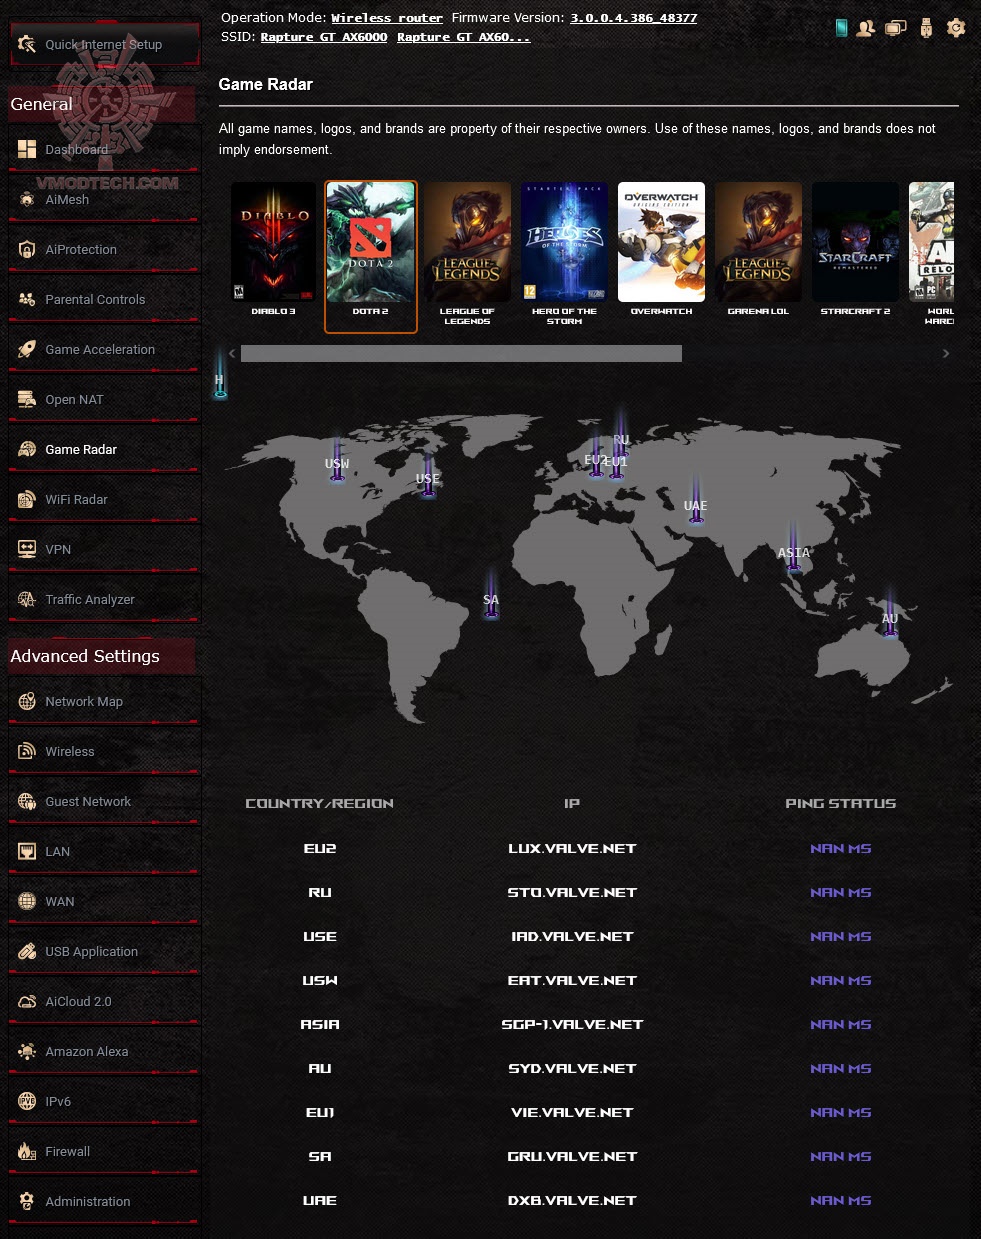
Task: Click the Wireless signal icon
Action: click(x=27, y=752)
